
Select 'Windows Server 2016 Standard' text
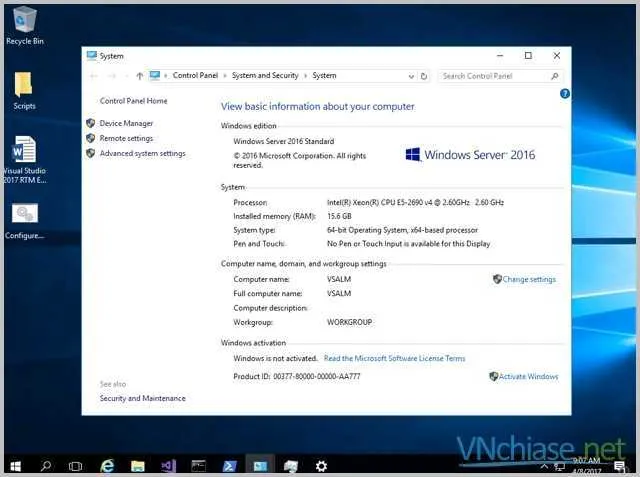[284, 141]
